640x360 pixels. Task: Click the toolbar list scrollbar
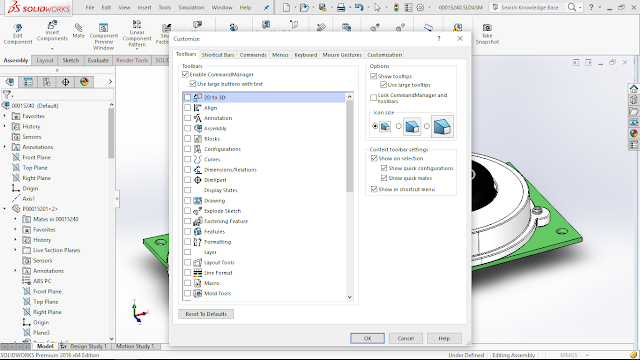click(x=349, y=146)
